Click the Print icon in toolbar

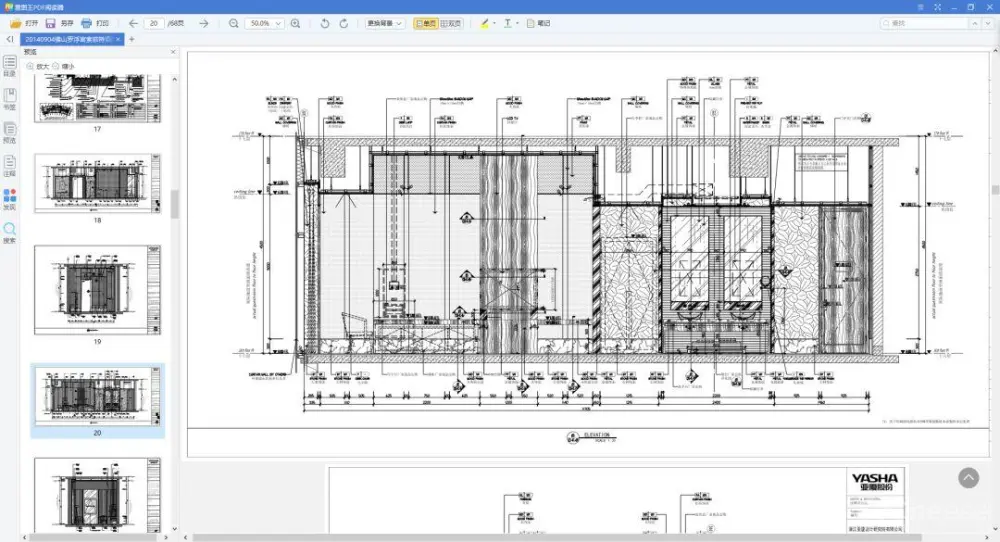tap(87, 23)
